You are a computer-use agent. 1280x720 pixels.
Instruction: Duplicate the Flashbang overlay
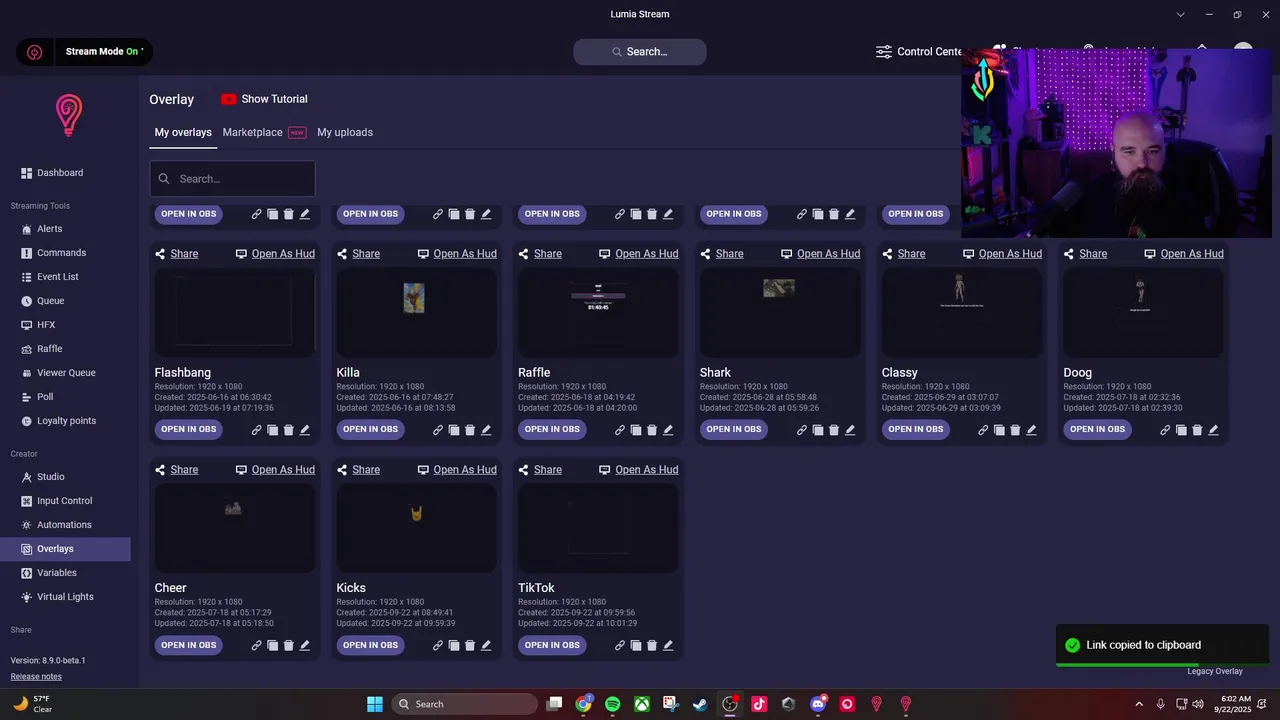click(x=272, y=430)
